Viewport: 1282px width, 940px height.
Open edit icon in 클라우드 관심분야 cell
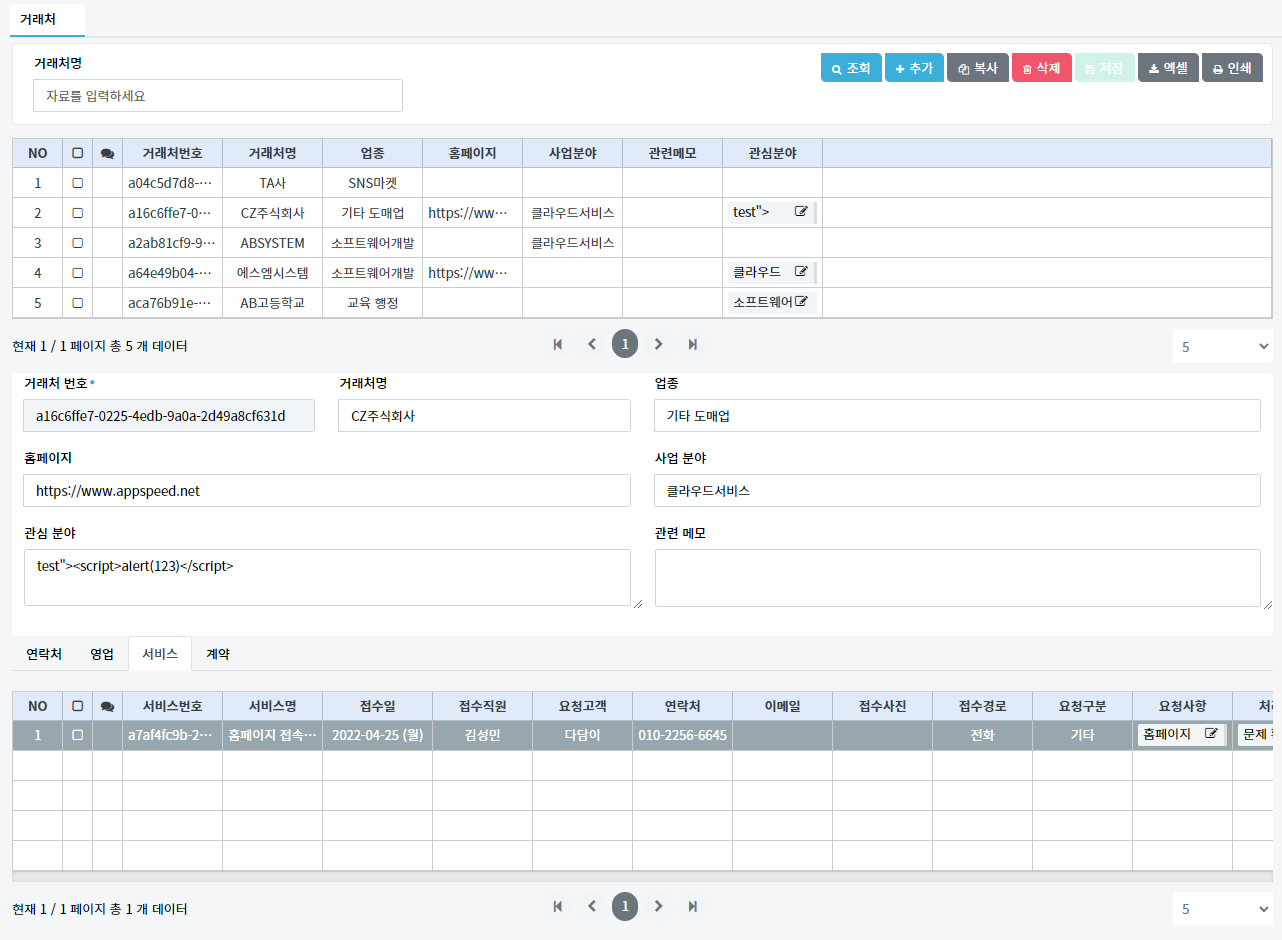801,272
